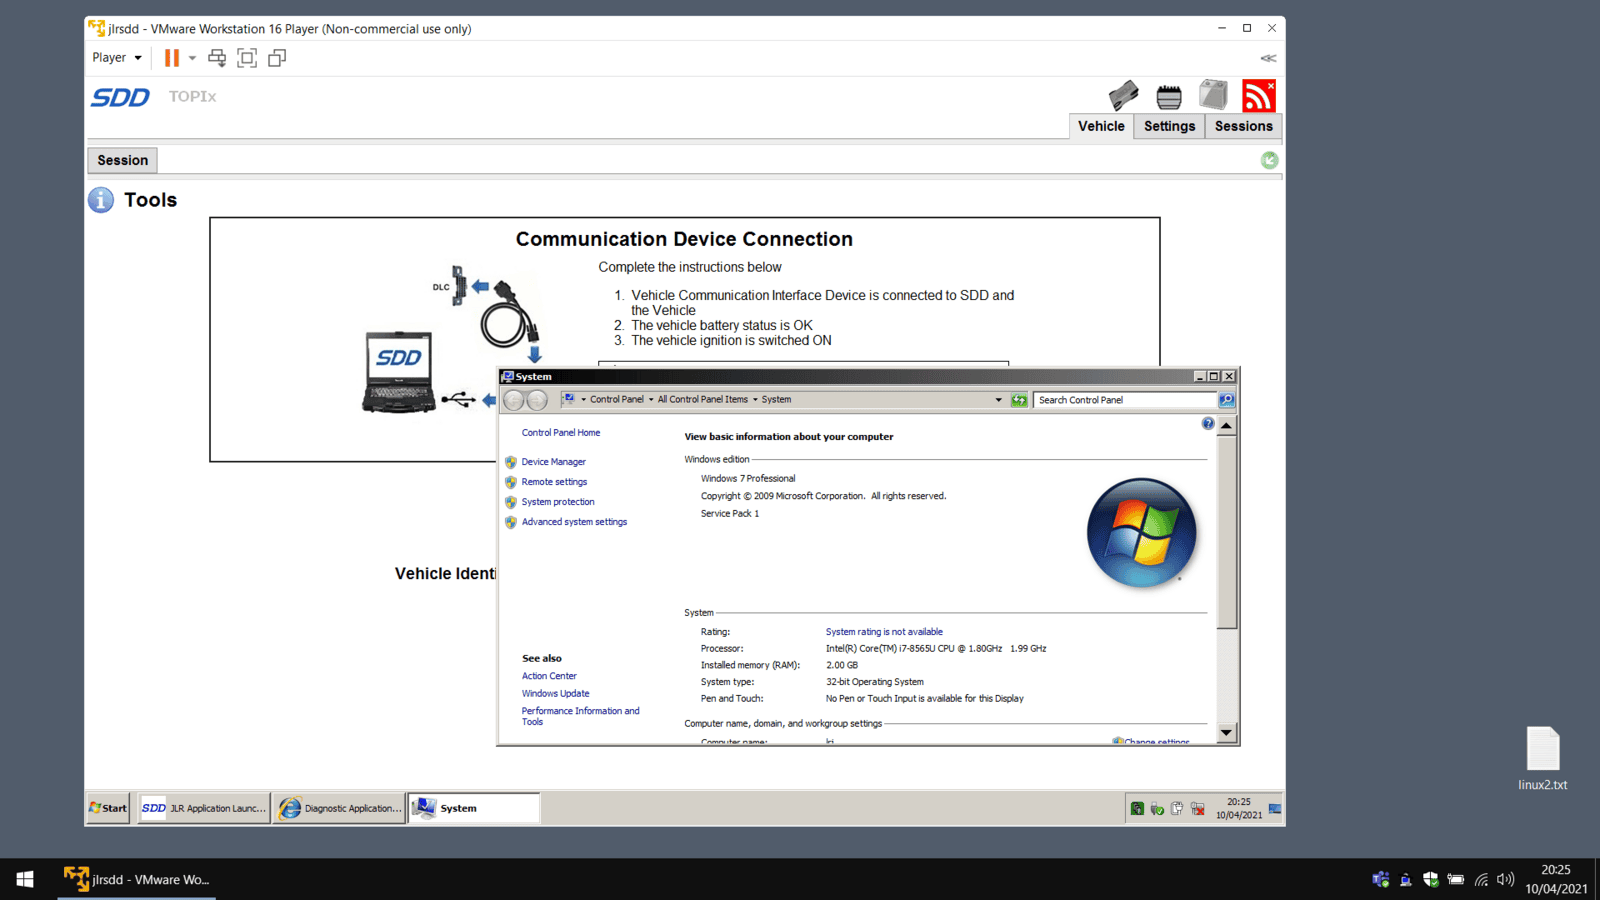Screen dimensions: 1600x900
Task: Click the green device tray icon in guest taskbar
Action: point(1137,808)
